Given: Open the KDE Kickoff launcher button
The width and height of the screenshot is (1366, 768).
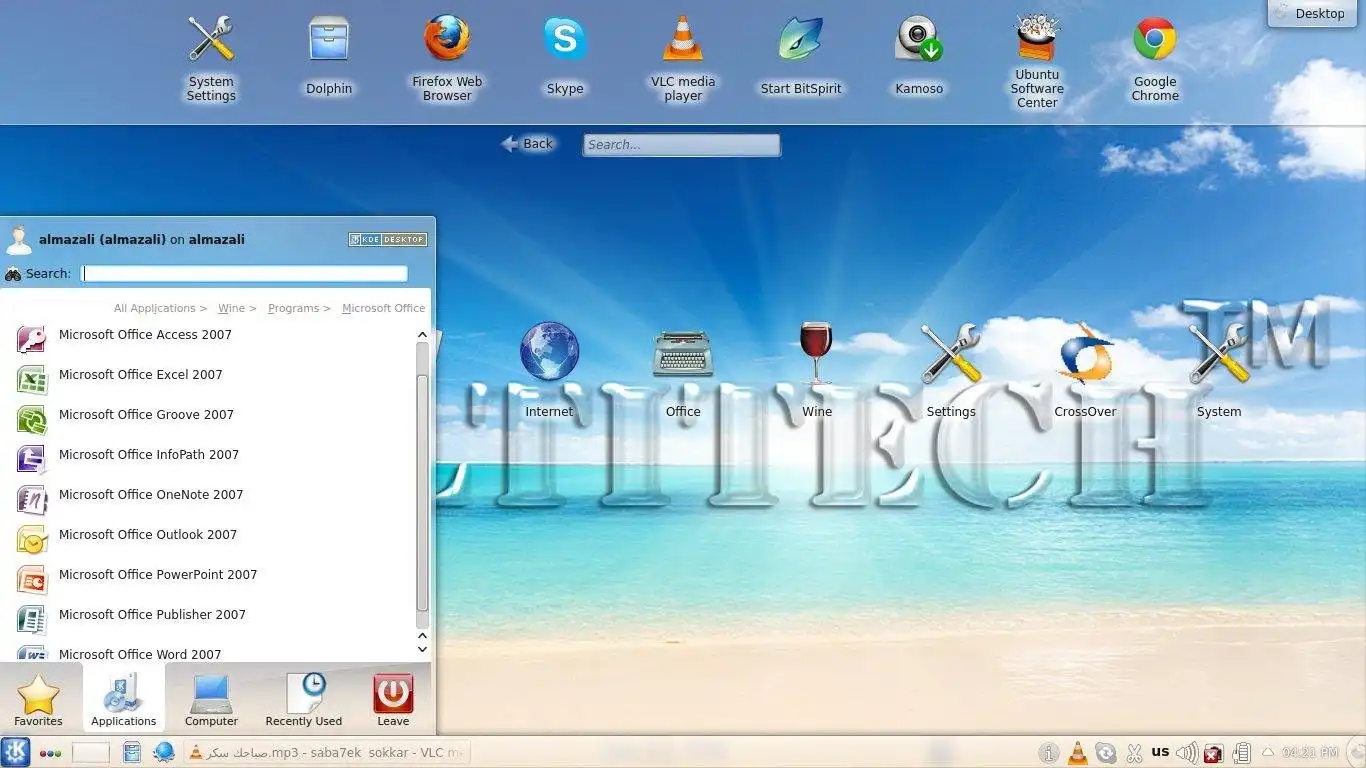Looking at the screenshot, I should (15, 752).
